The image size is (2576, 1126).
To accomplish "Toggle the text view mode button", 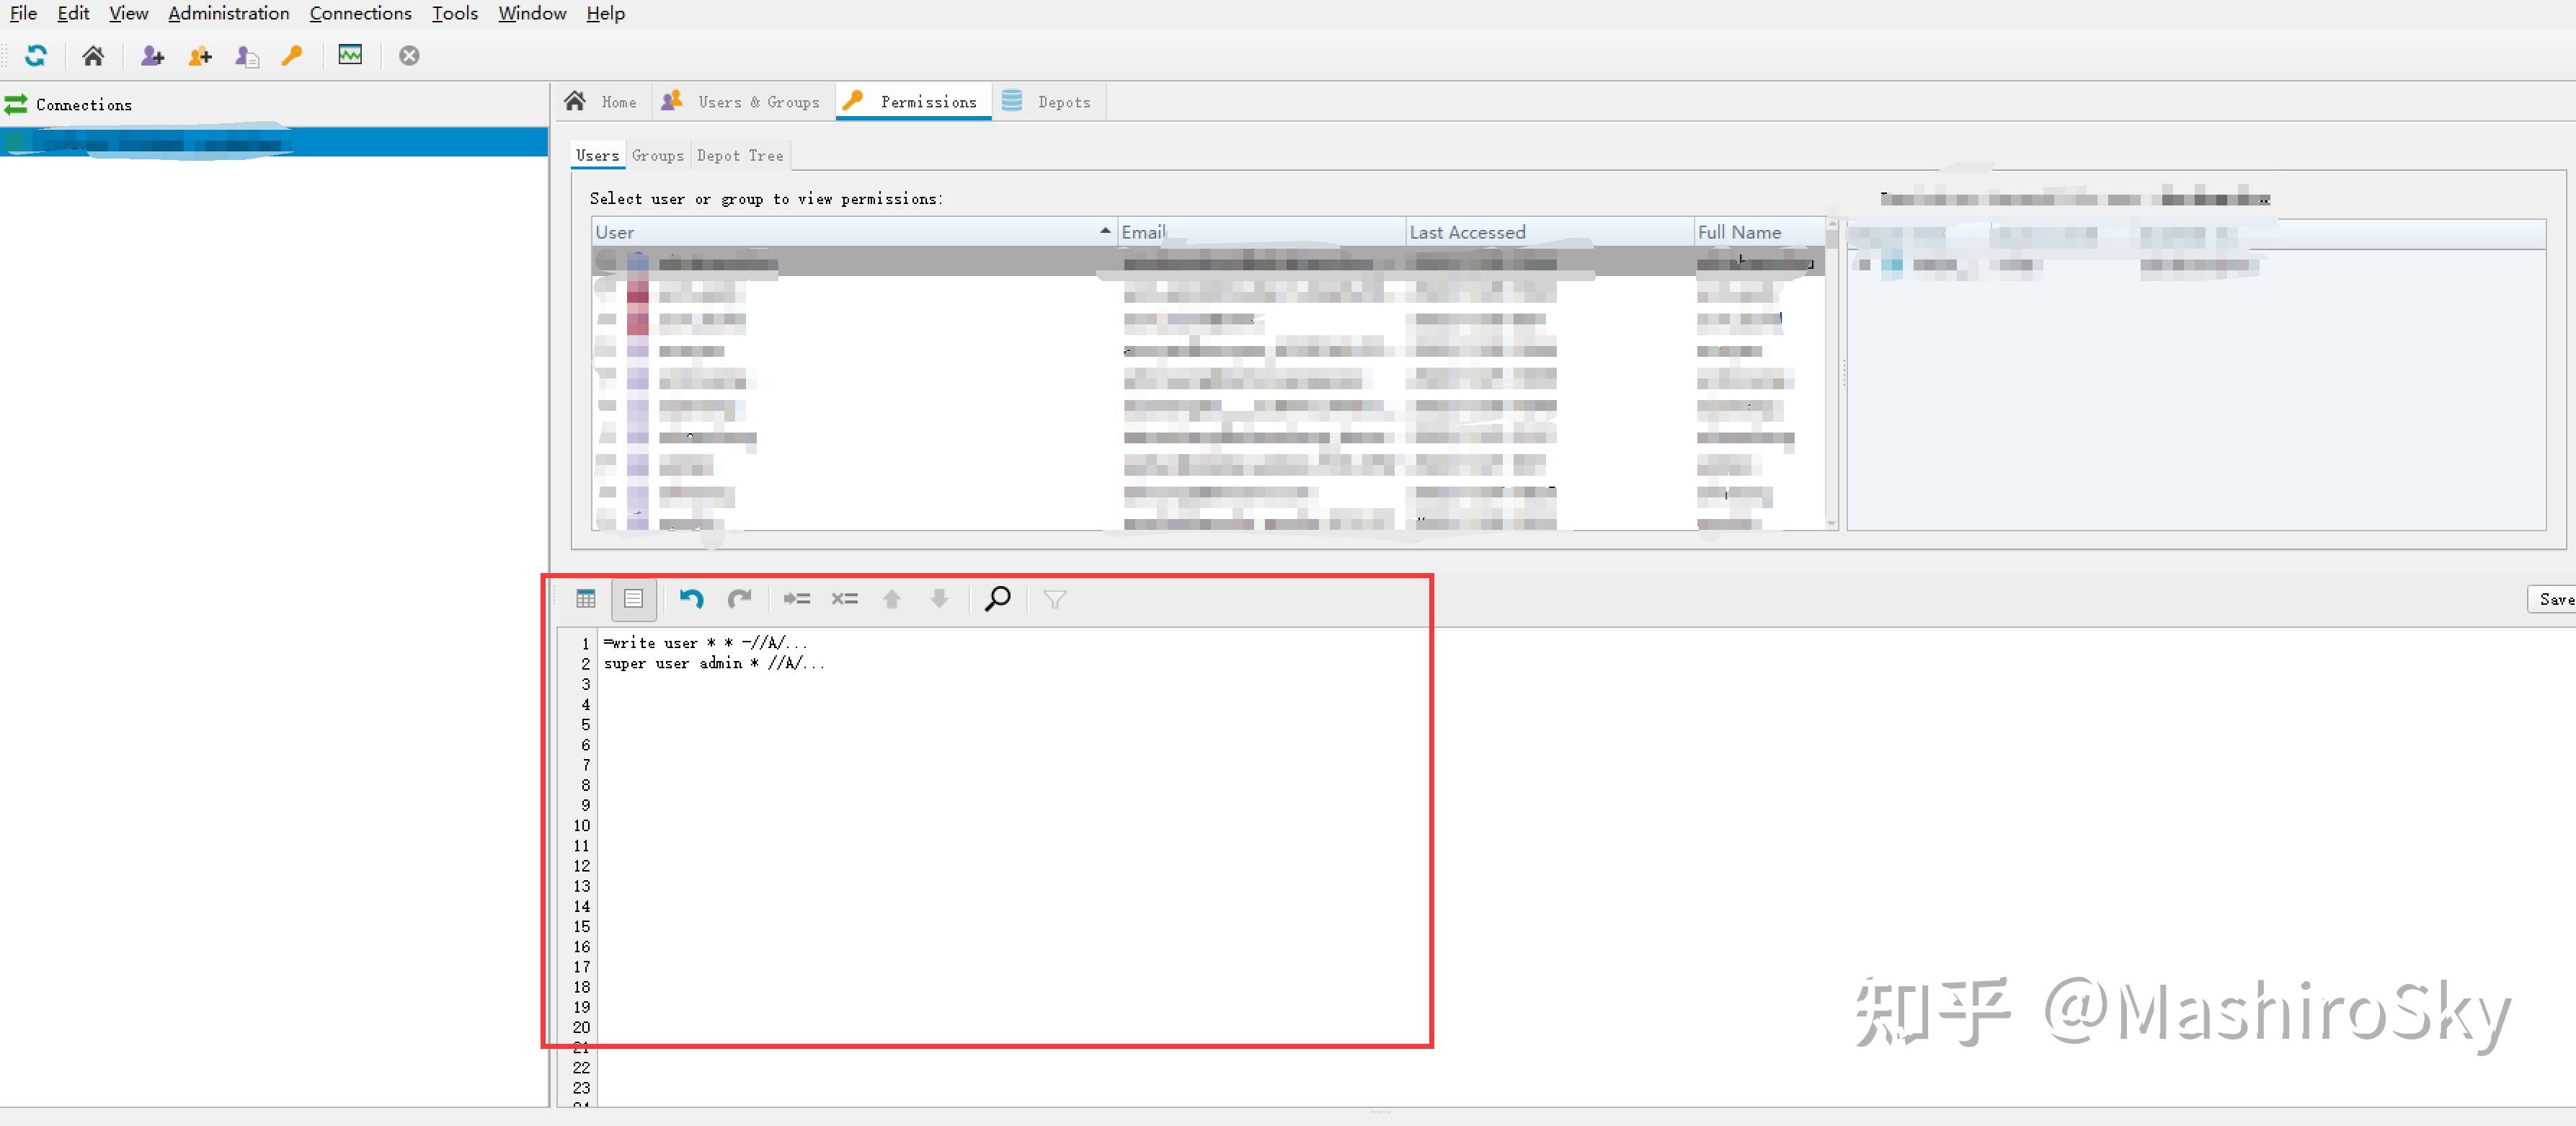I will tap(633, 599).
